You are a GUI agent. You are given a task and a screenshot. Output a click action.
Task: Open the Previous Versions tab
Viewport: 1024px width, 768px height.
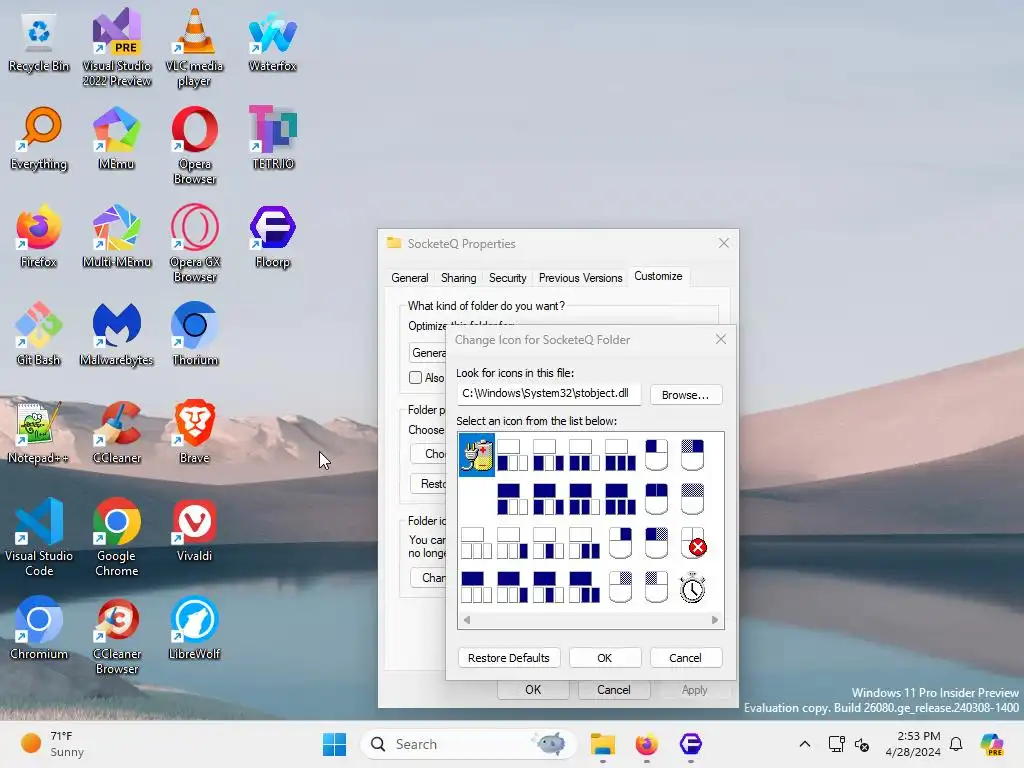tap(581, 278)
